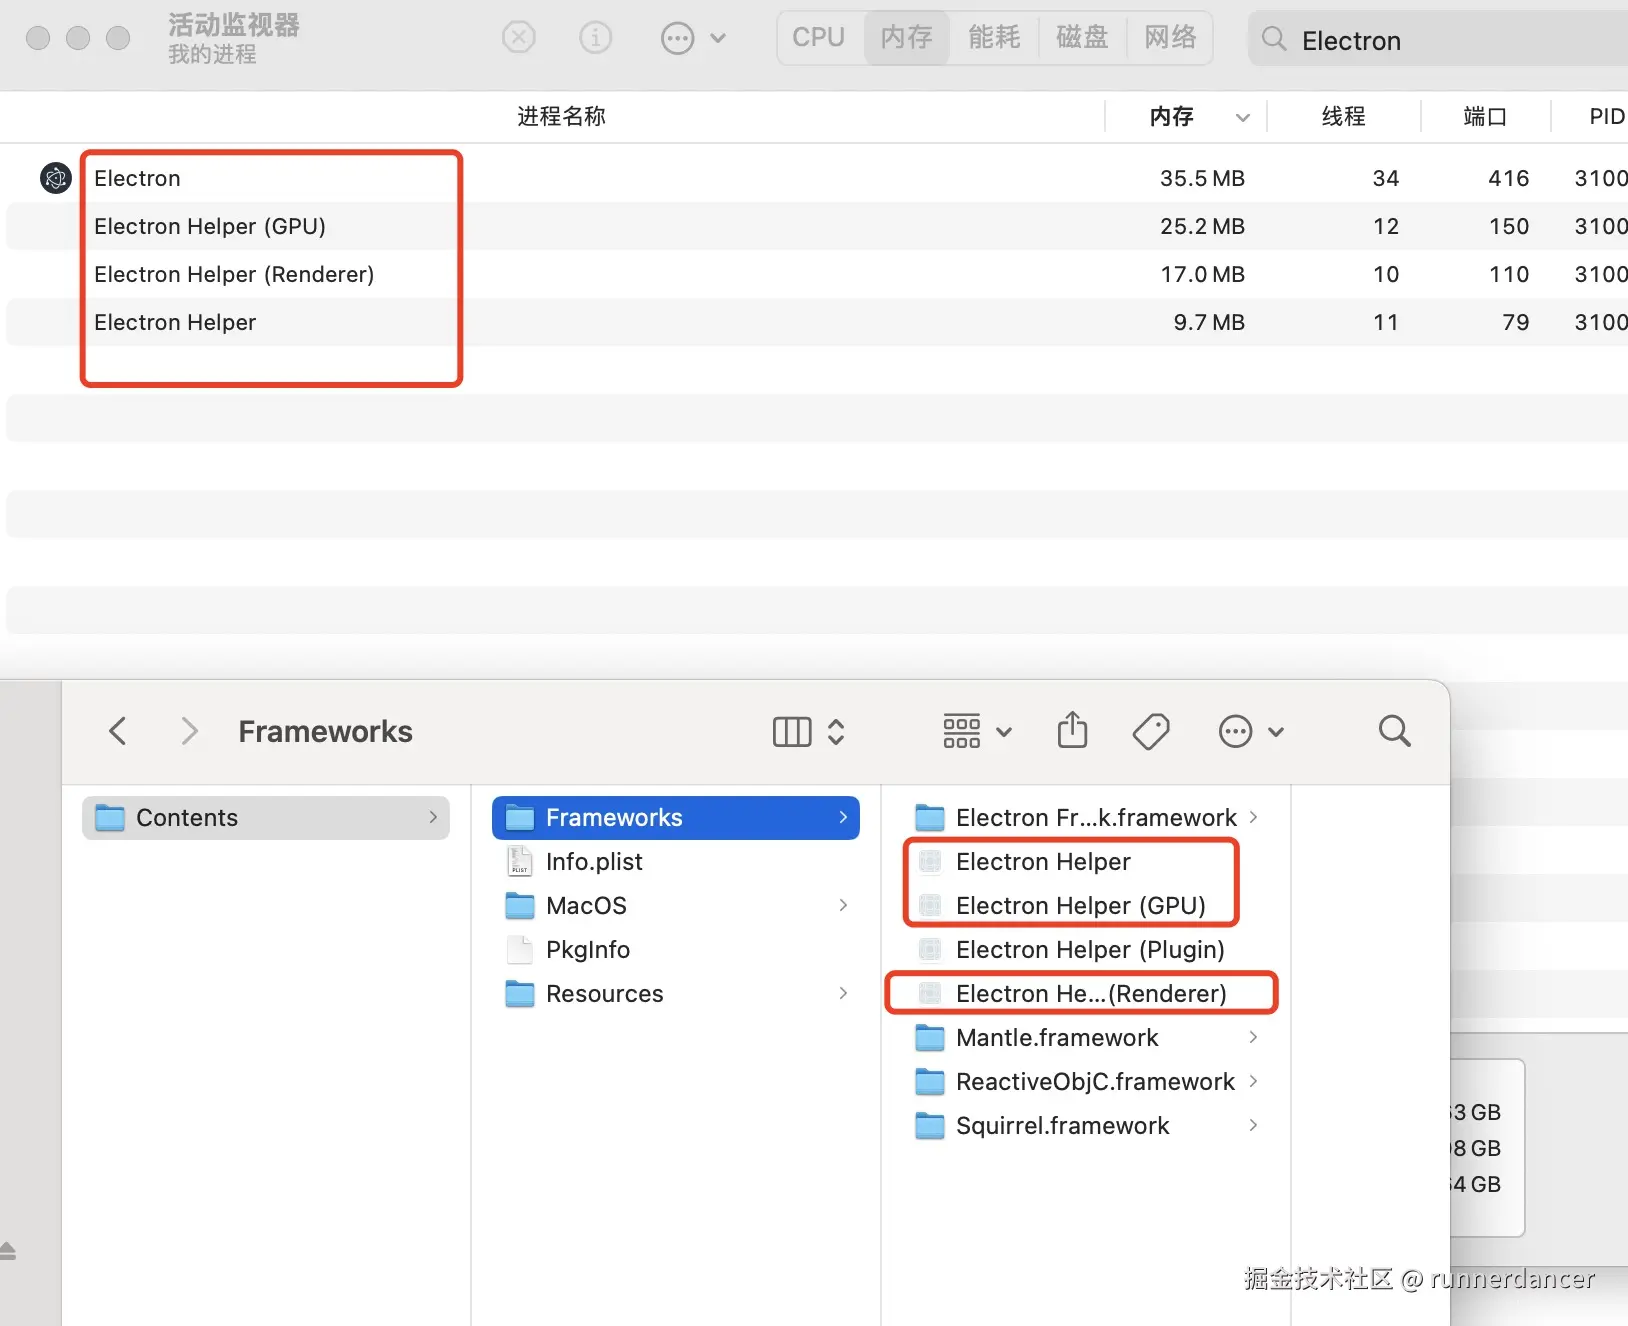Click the PkgInfo document icon
The height and width of the screenshot is (1326, 1628).
520,949
